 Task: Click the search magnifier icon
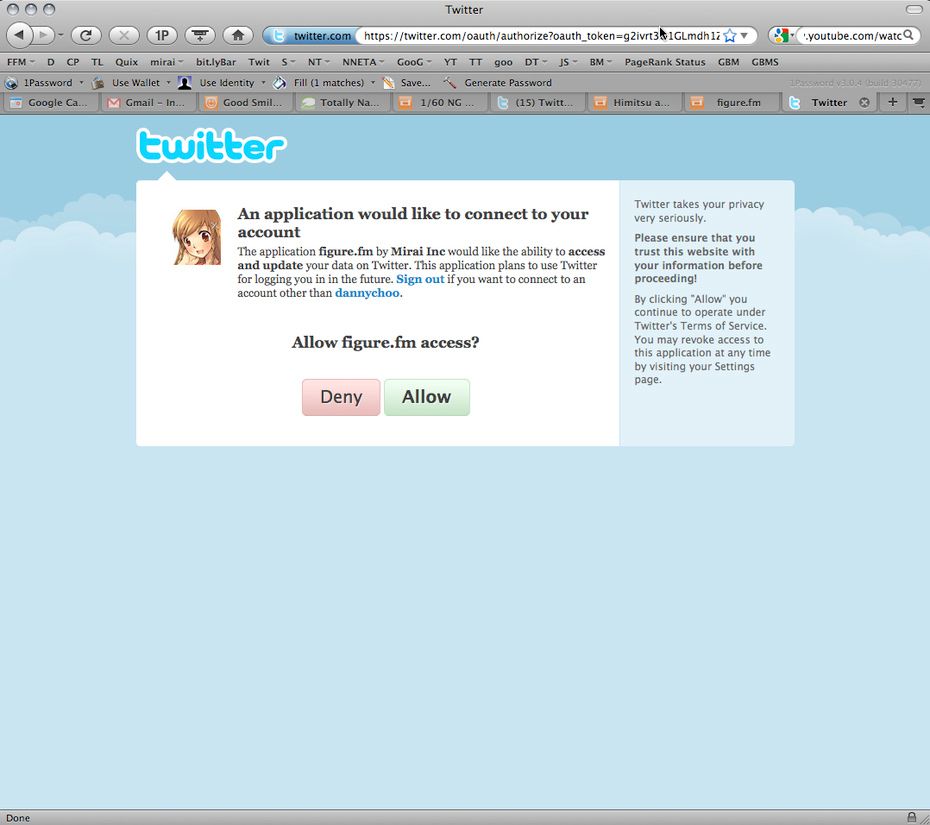tap(908, 35)
